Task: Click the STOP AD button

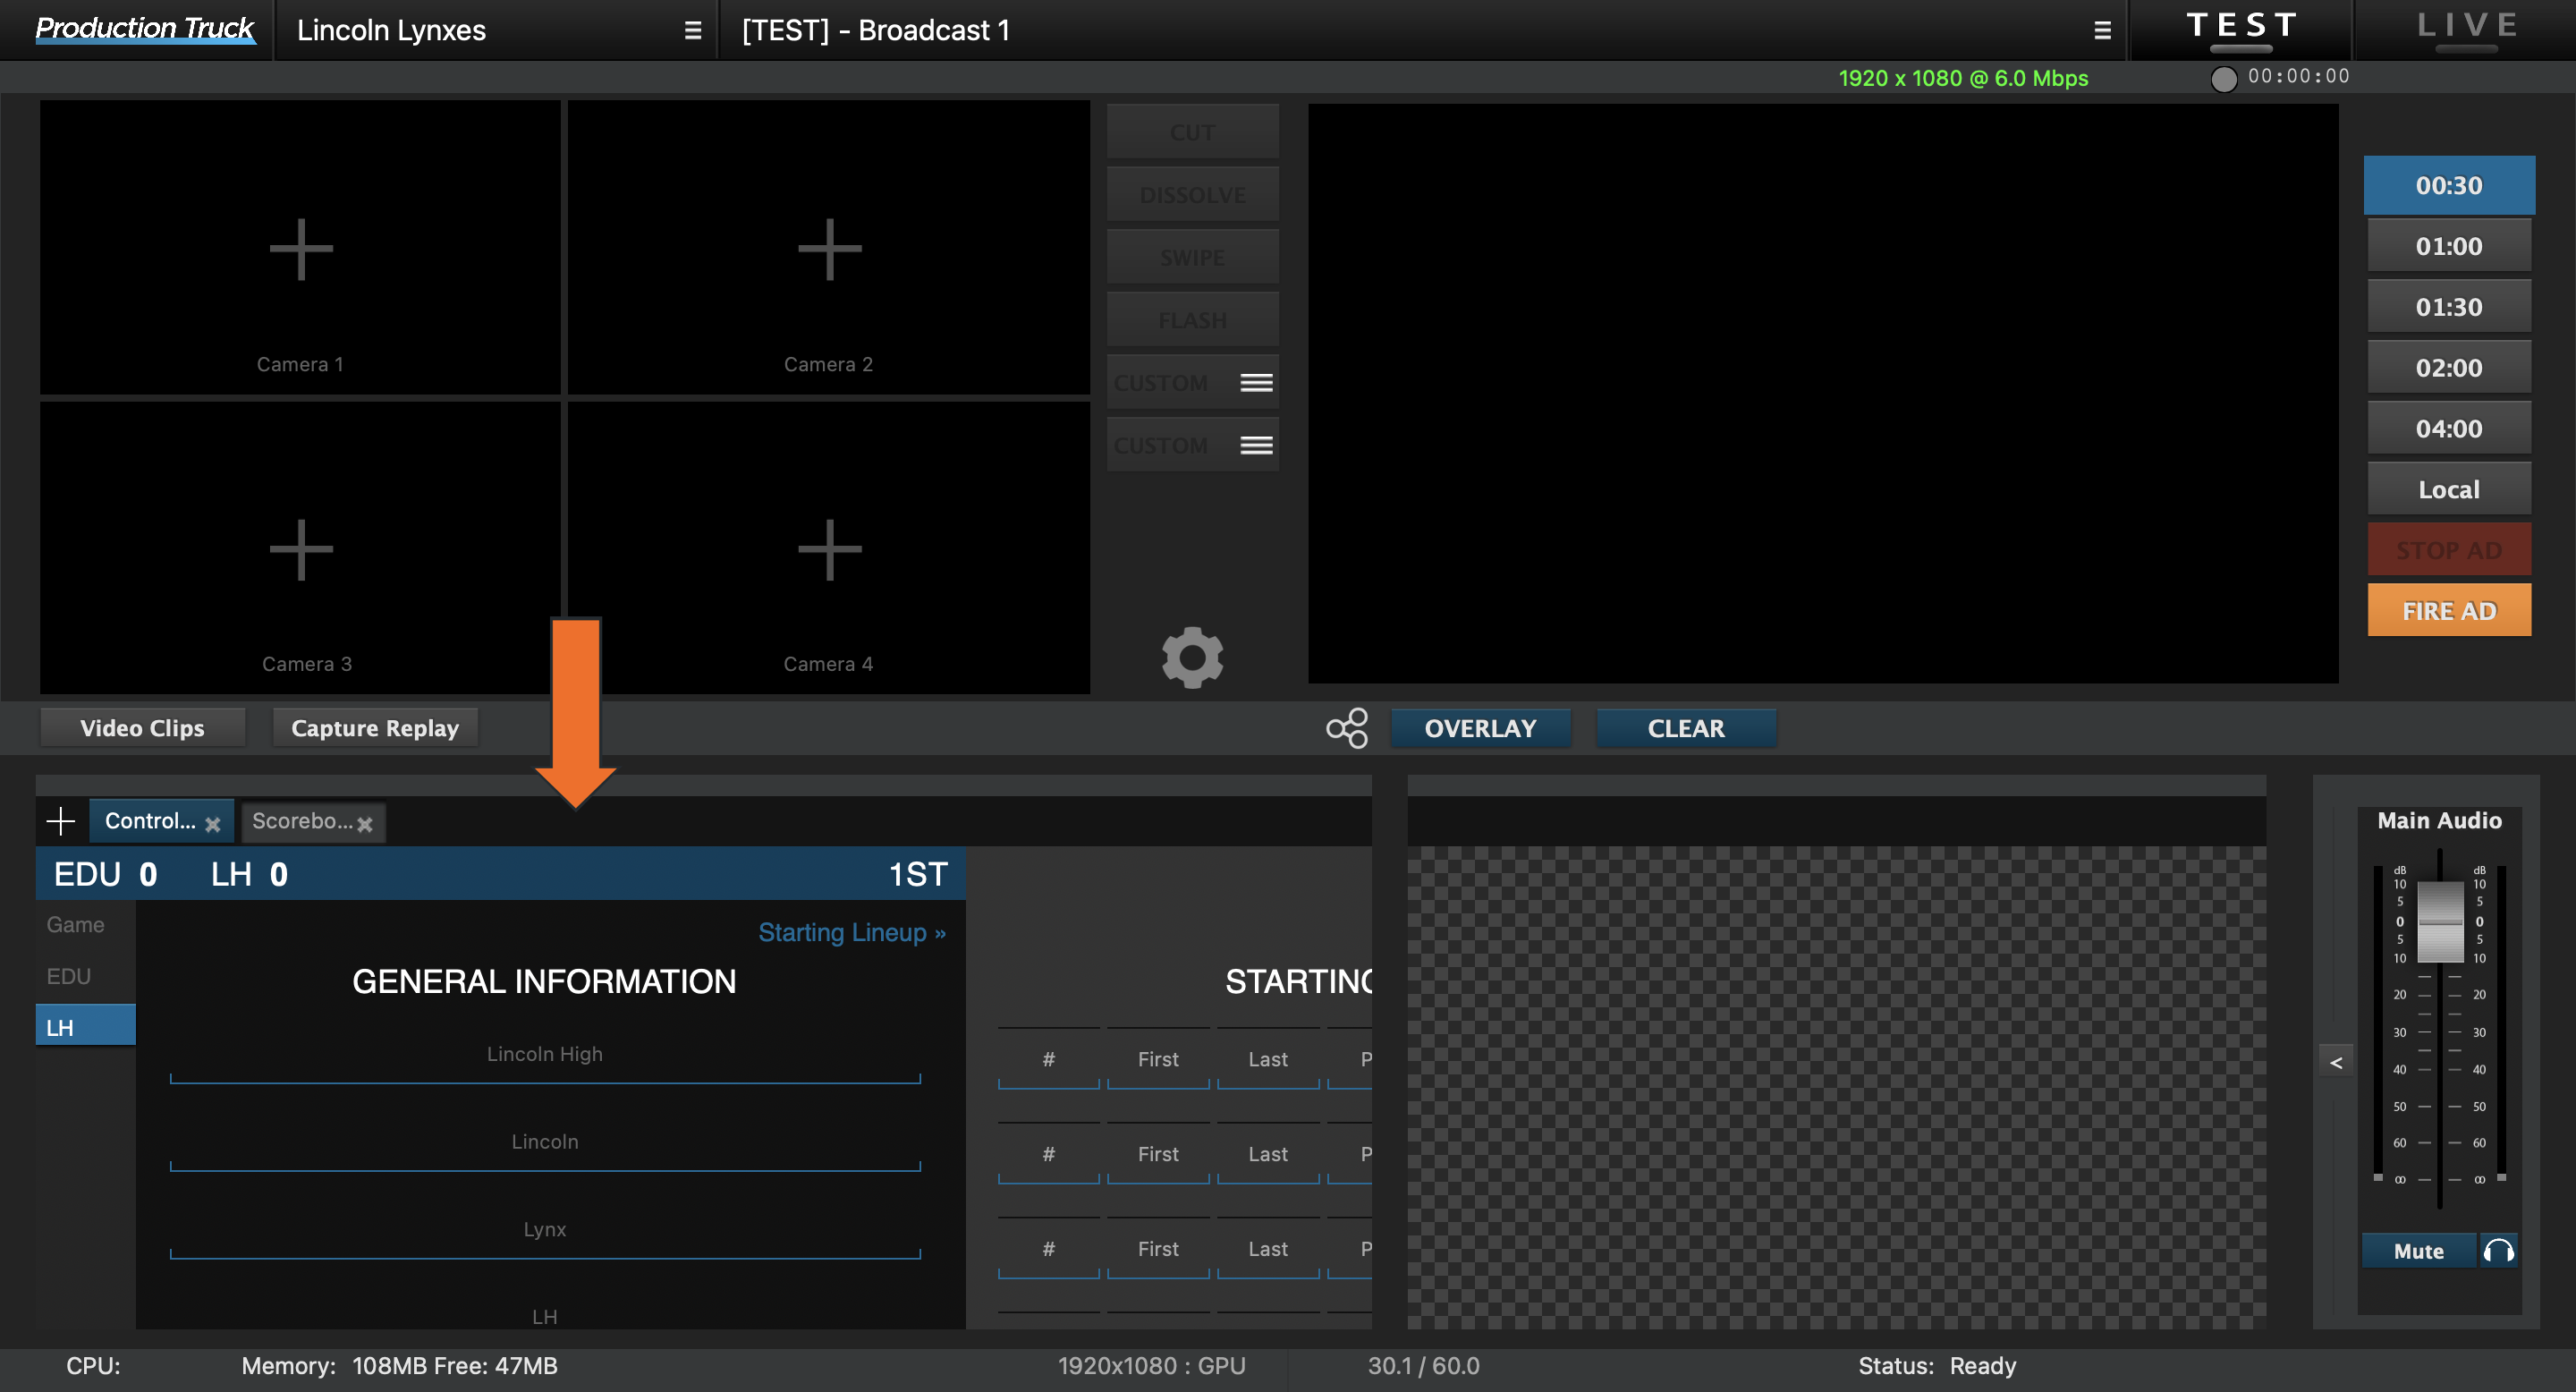Action: [x=2448, y=550]
